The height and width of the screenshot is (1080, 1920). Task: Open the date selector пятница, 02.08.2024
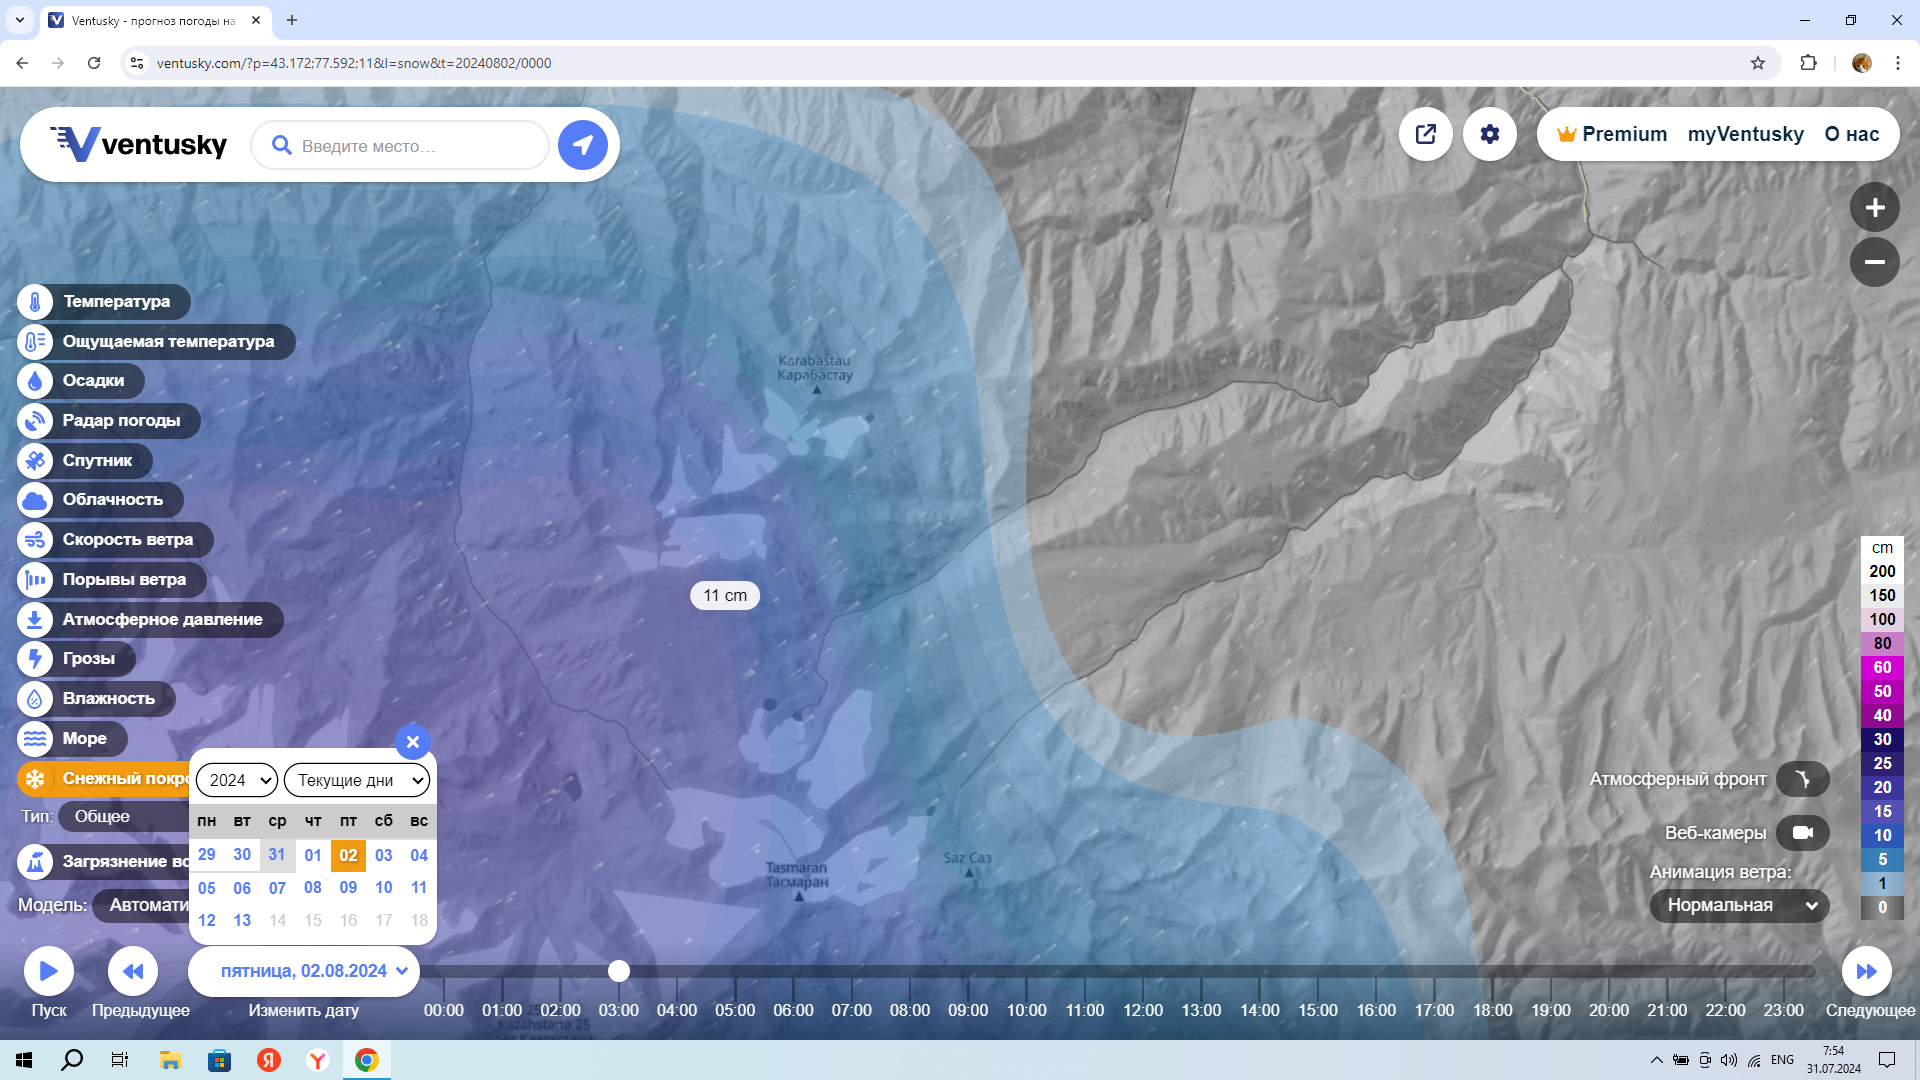click(304, 971)
